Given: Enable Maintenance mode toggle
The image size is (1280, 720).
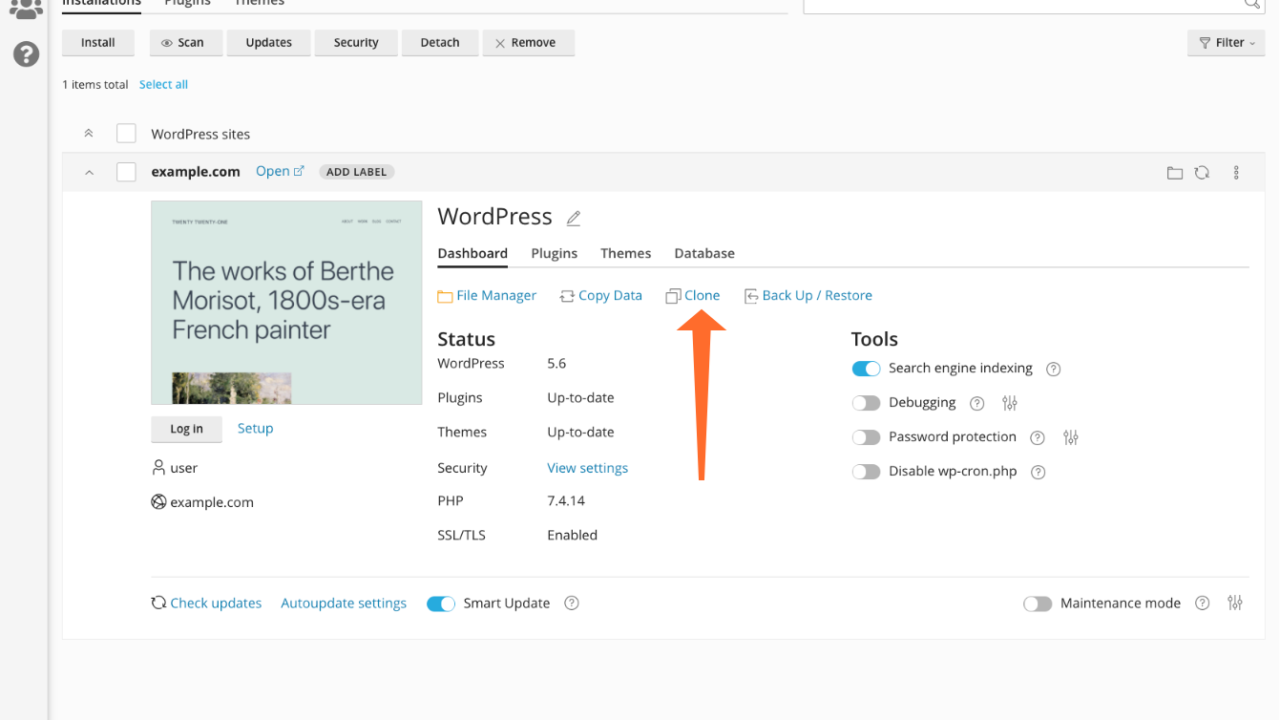Looking at the screenshot, I should (1037, 604).
